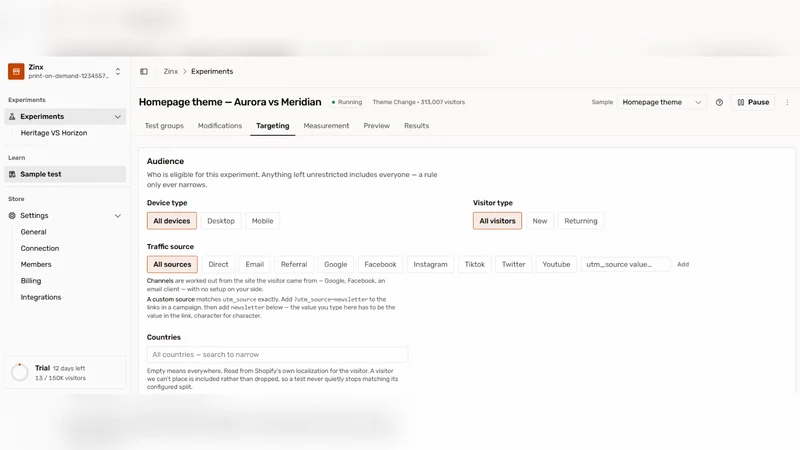Open the store switcher up-down arrows
Viewport: 800px width, 450px height.
(118, 71)
